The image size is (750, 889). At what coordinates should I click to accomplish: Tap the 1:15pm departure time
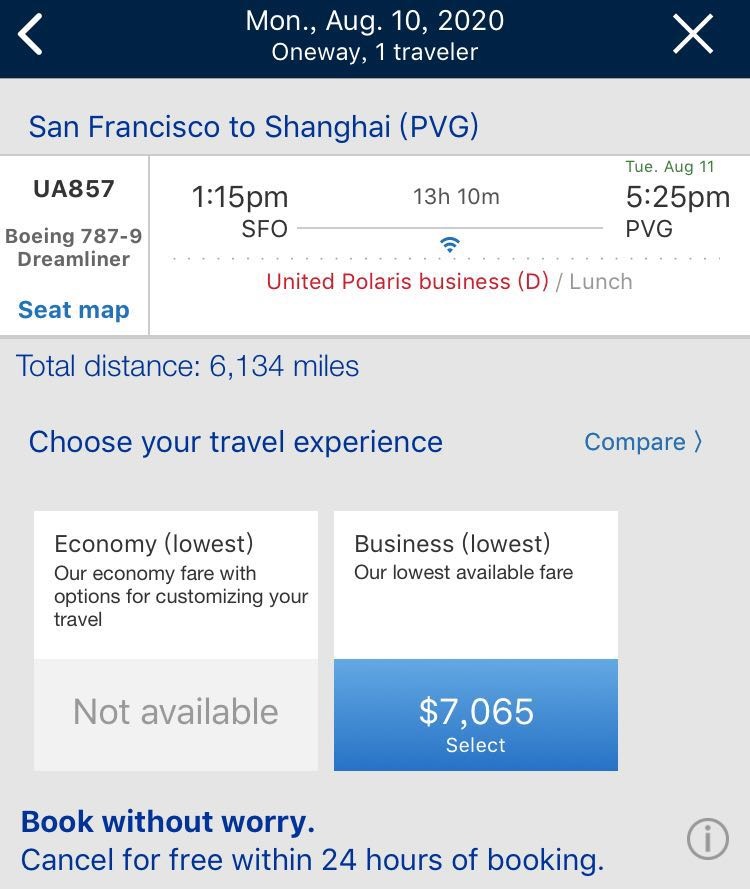tap(240, 198)
